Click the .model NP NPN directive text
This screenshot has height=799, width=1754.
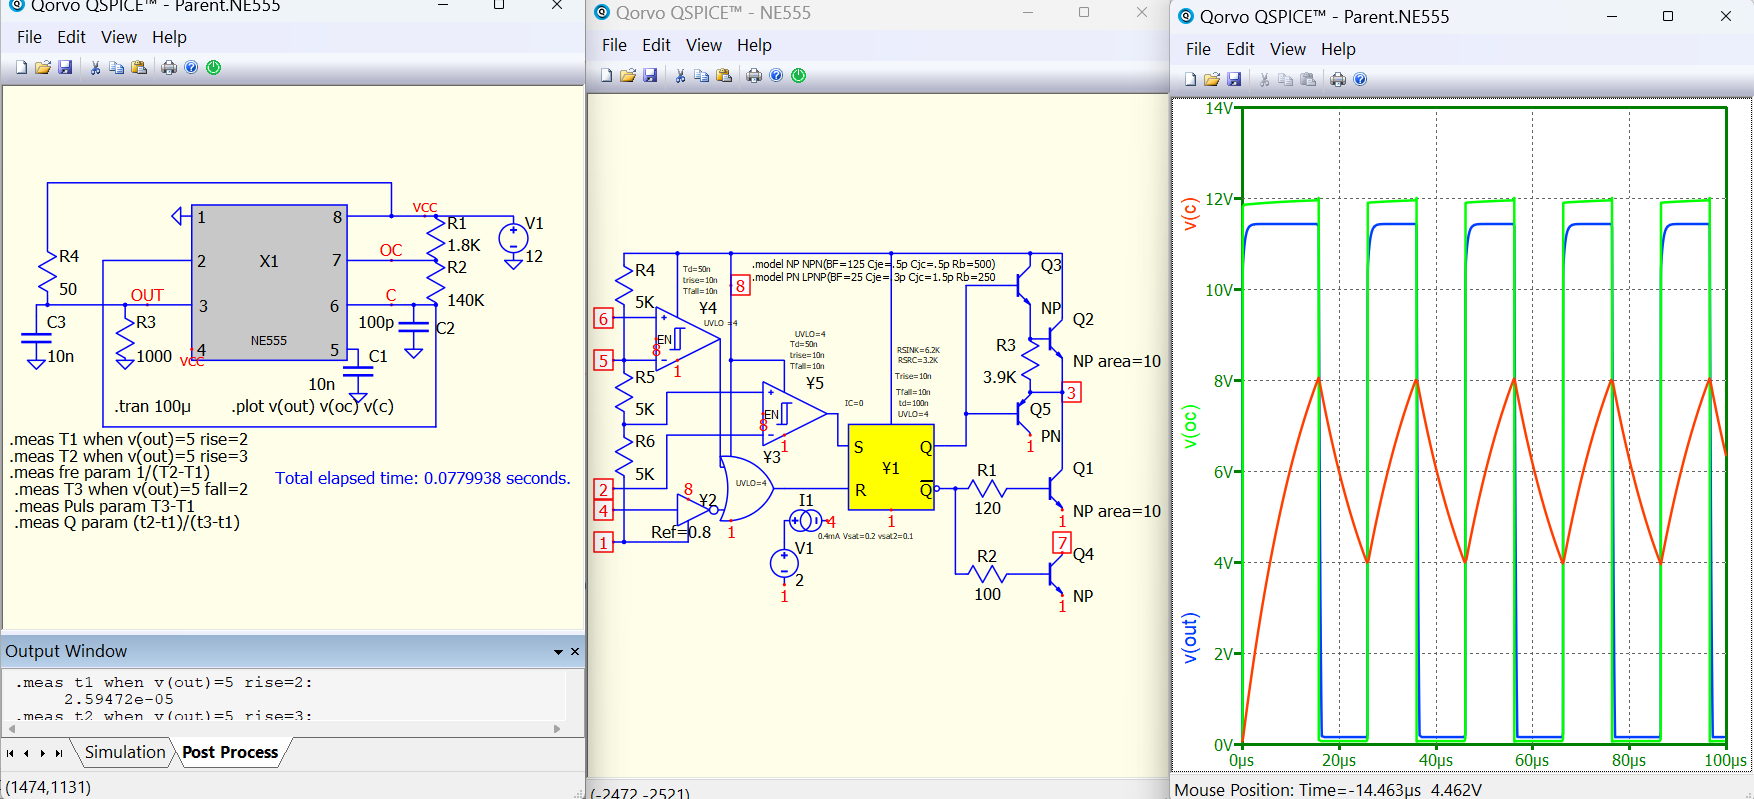coord(874,264)
